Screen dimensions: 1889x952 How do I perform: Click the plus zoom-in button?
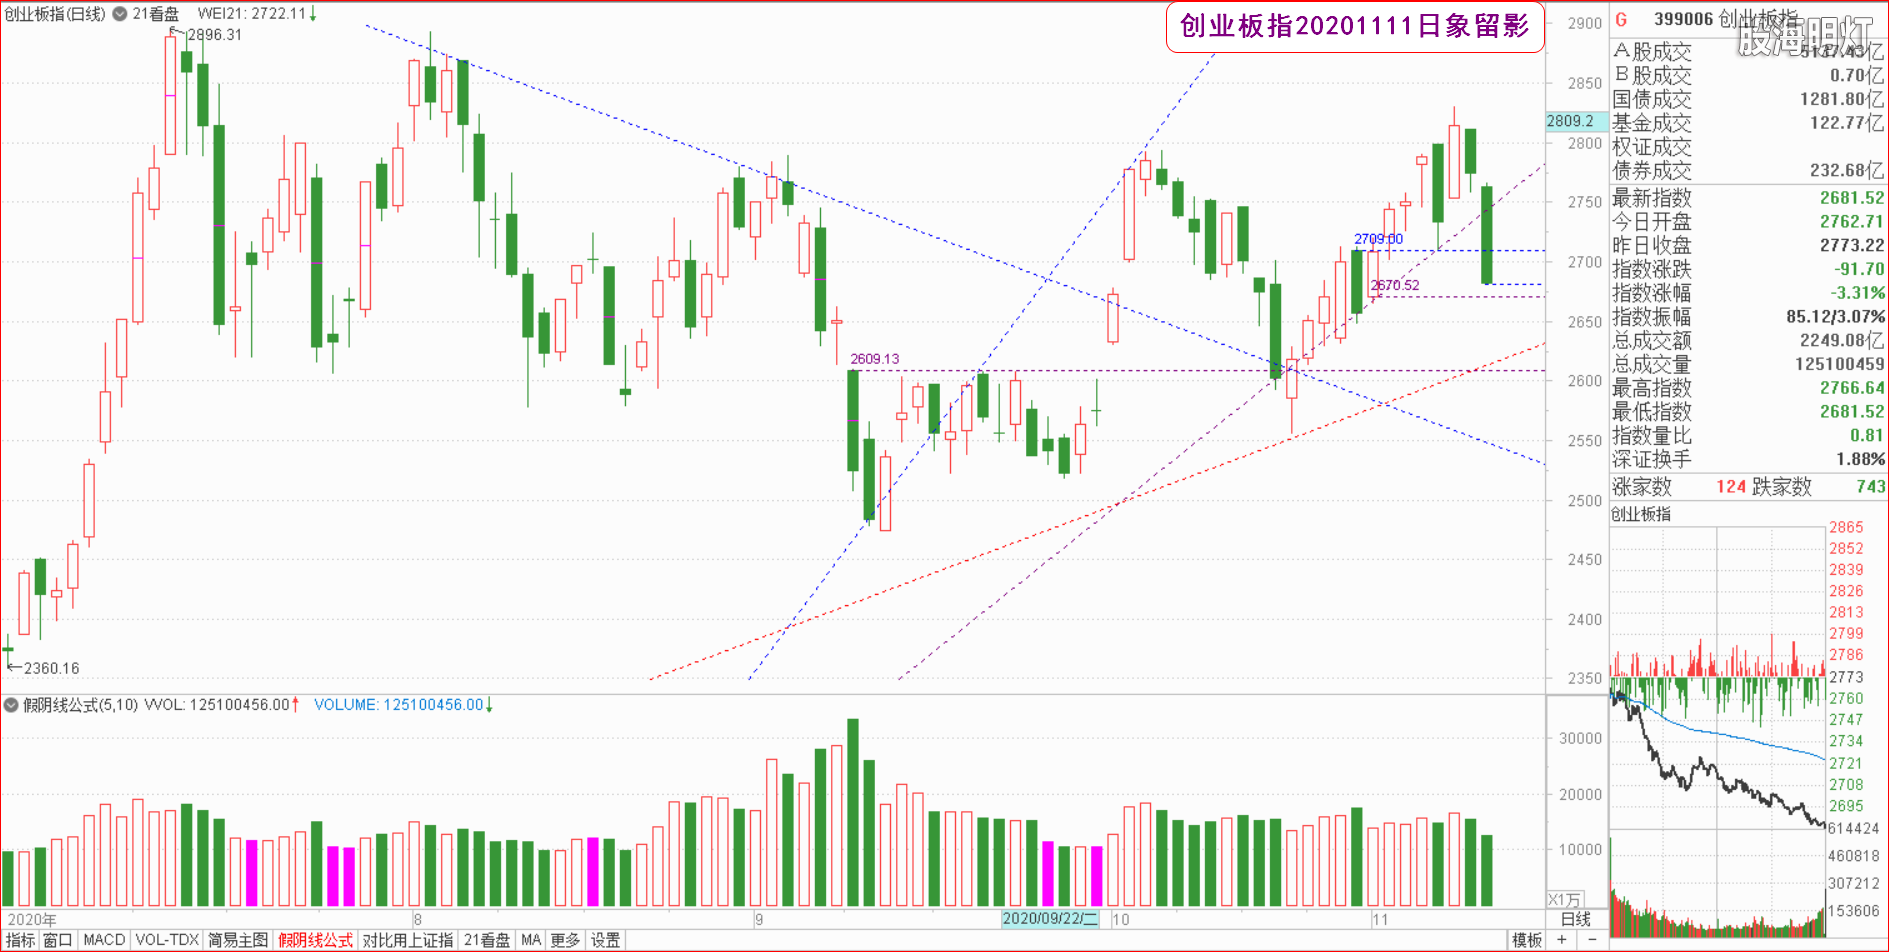[1562, 940]
